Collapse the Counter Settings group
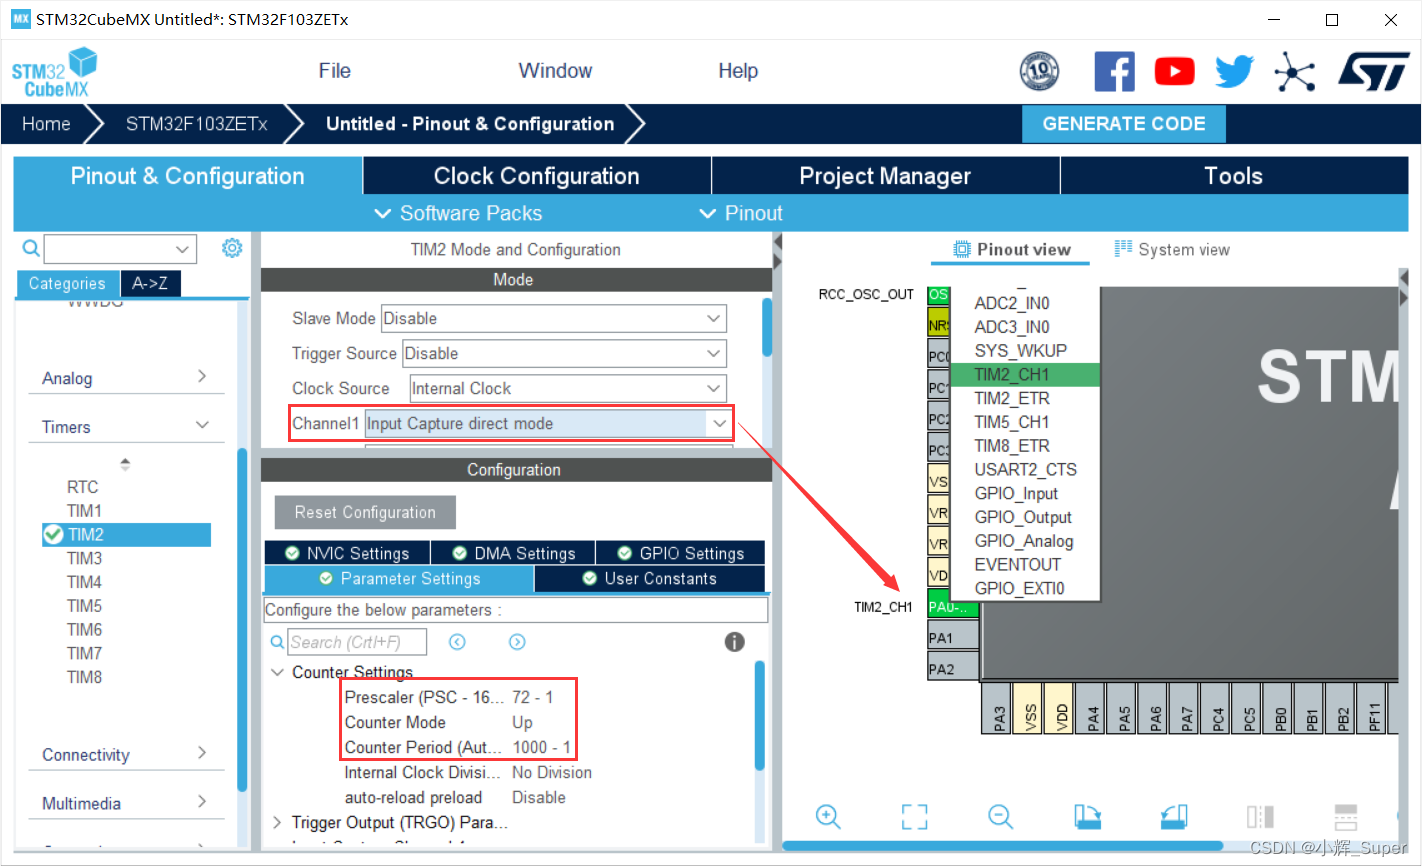1422x866 pixels. pos(278,672)
